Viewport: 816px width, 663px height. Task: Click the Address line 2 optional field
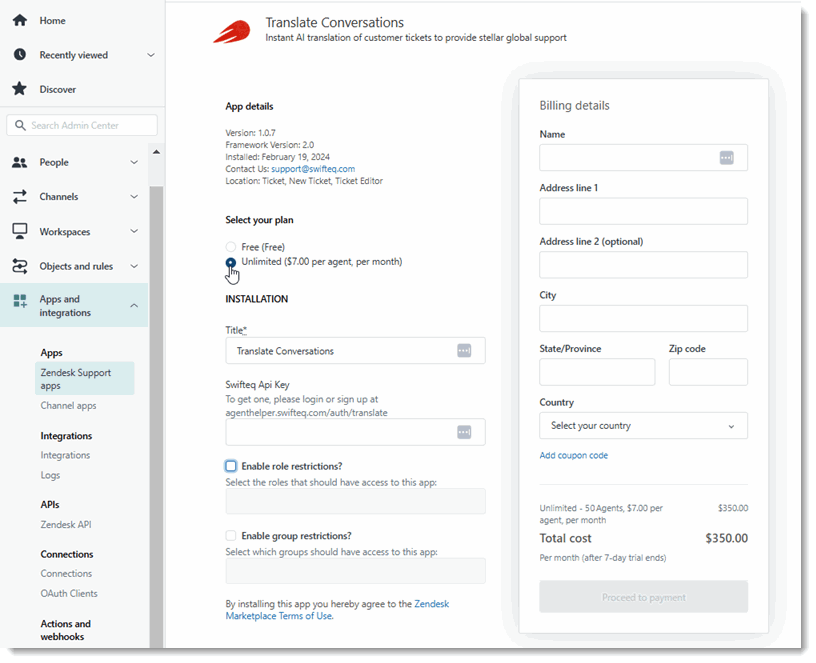pos(643,265)
